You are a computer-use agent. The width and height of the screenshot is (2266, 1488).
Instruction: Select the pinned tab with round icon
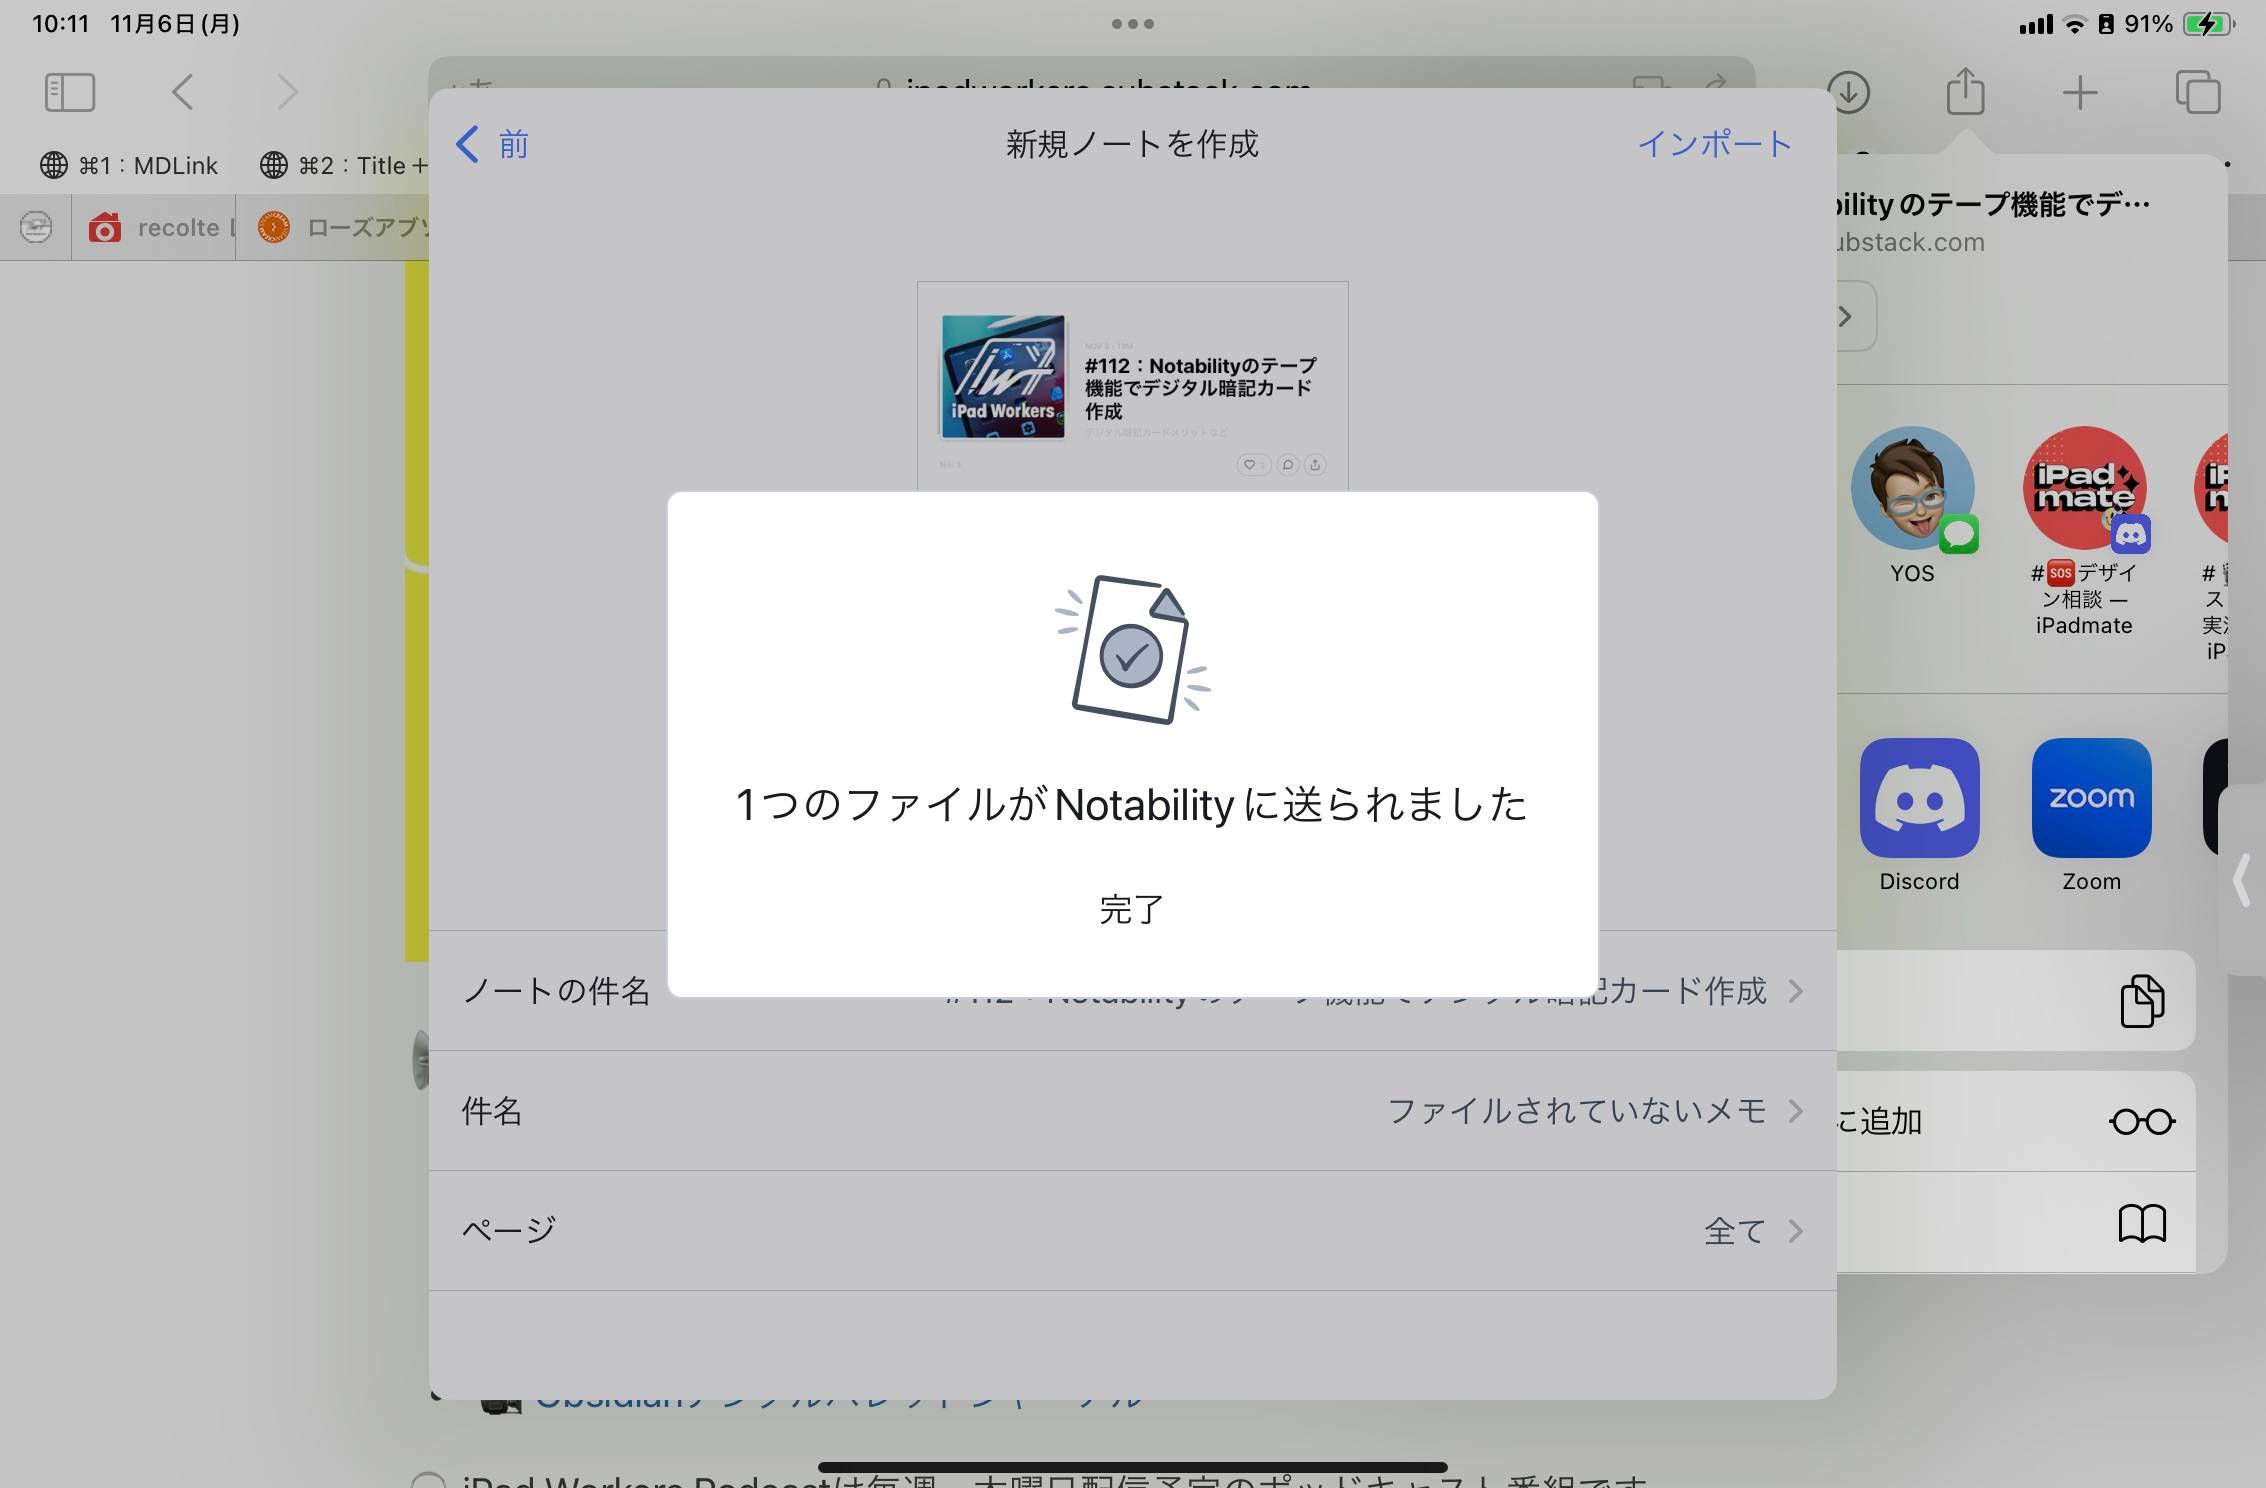[36, 227]
